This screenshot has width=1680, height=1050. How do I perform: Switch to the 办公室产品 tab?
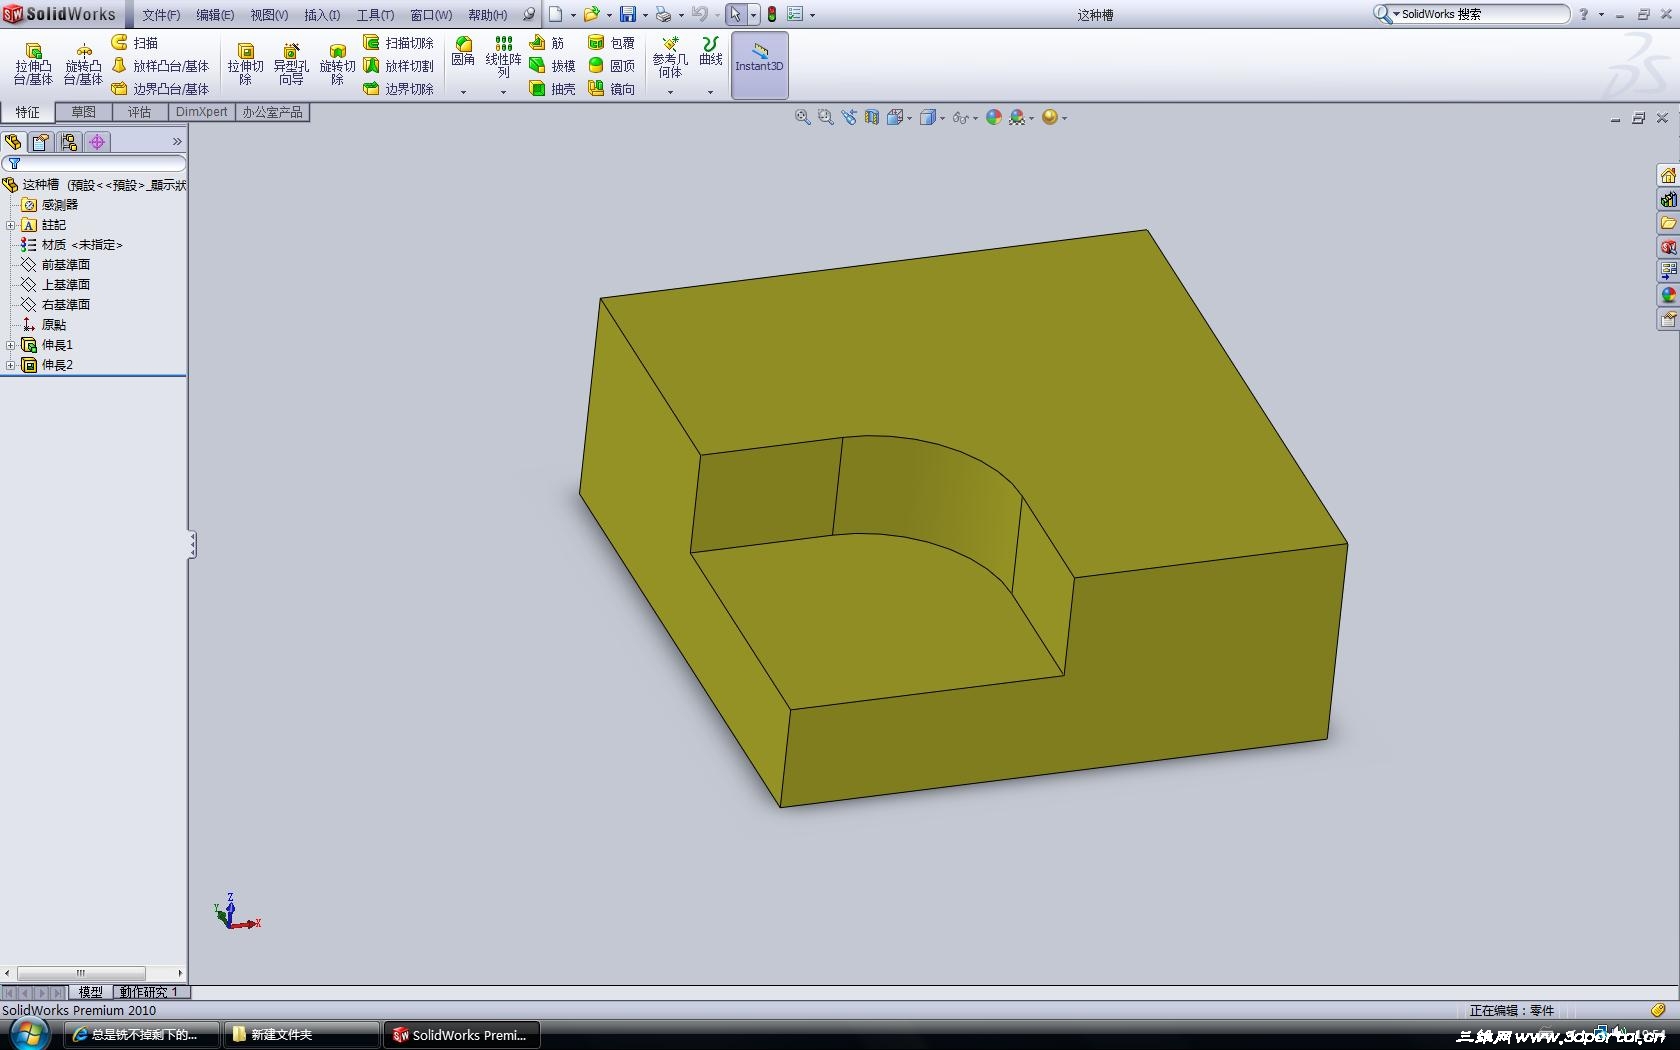pyautogui.click(x=272, y=112)
